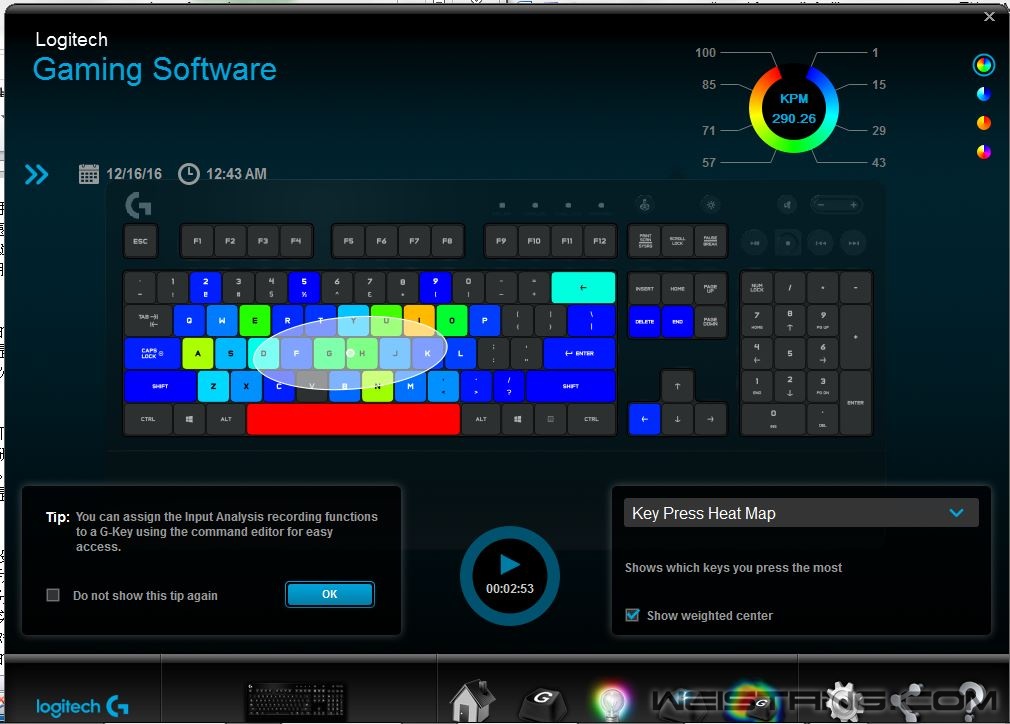This screenshot has width=1010, height=724.
Task: Close the Gaming Software window
Action: pos(989,17)
